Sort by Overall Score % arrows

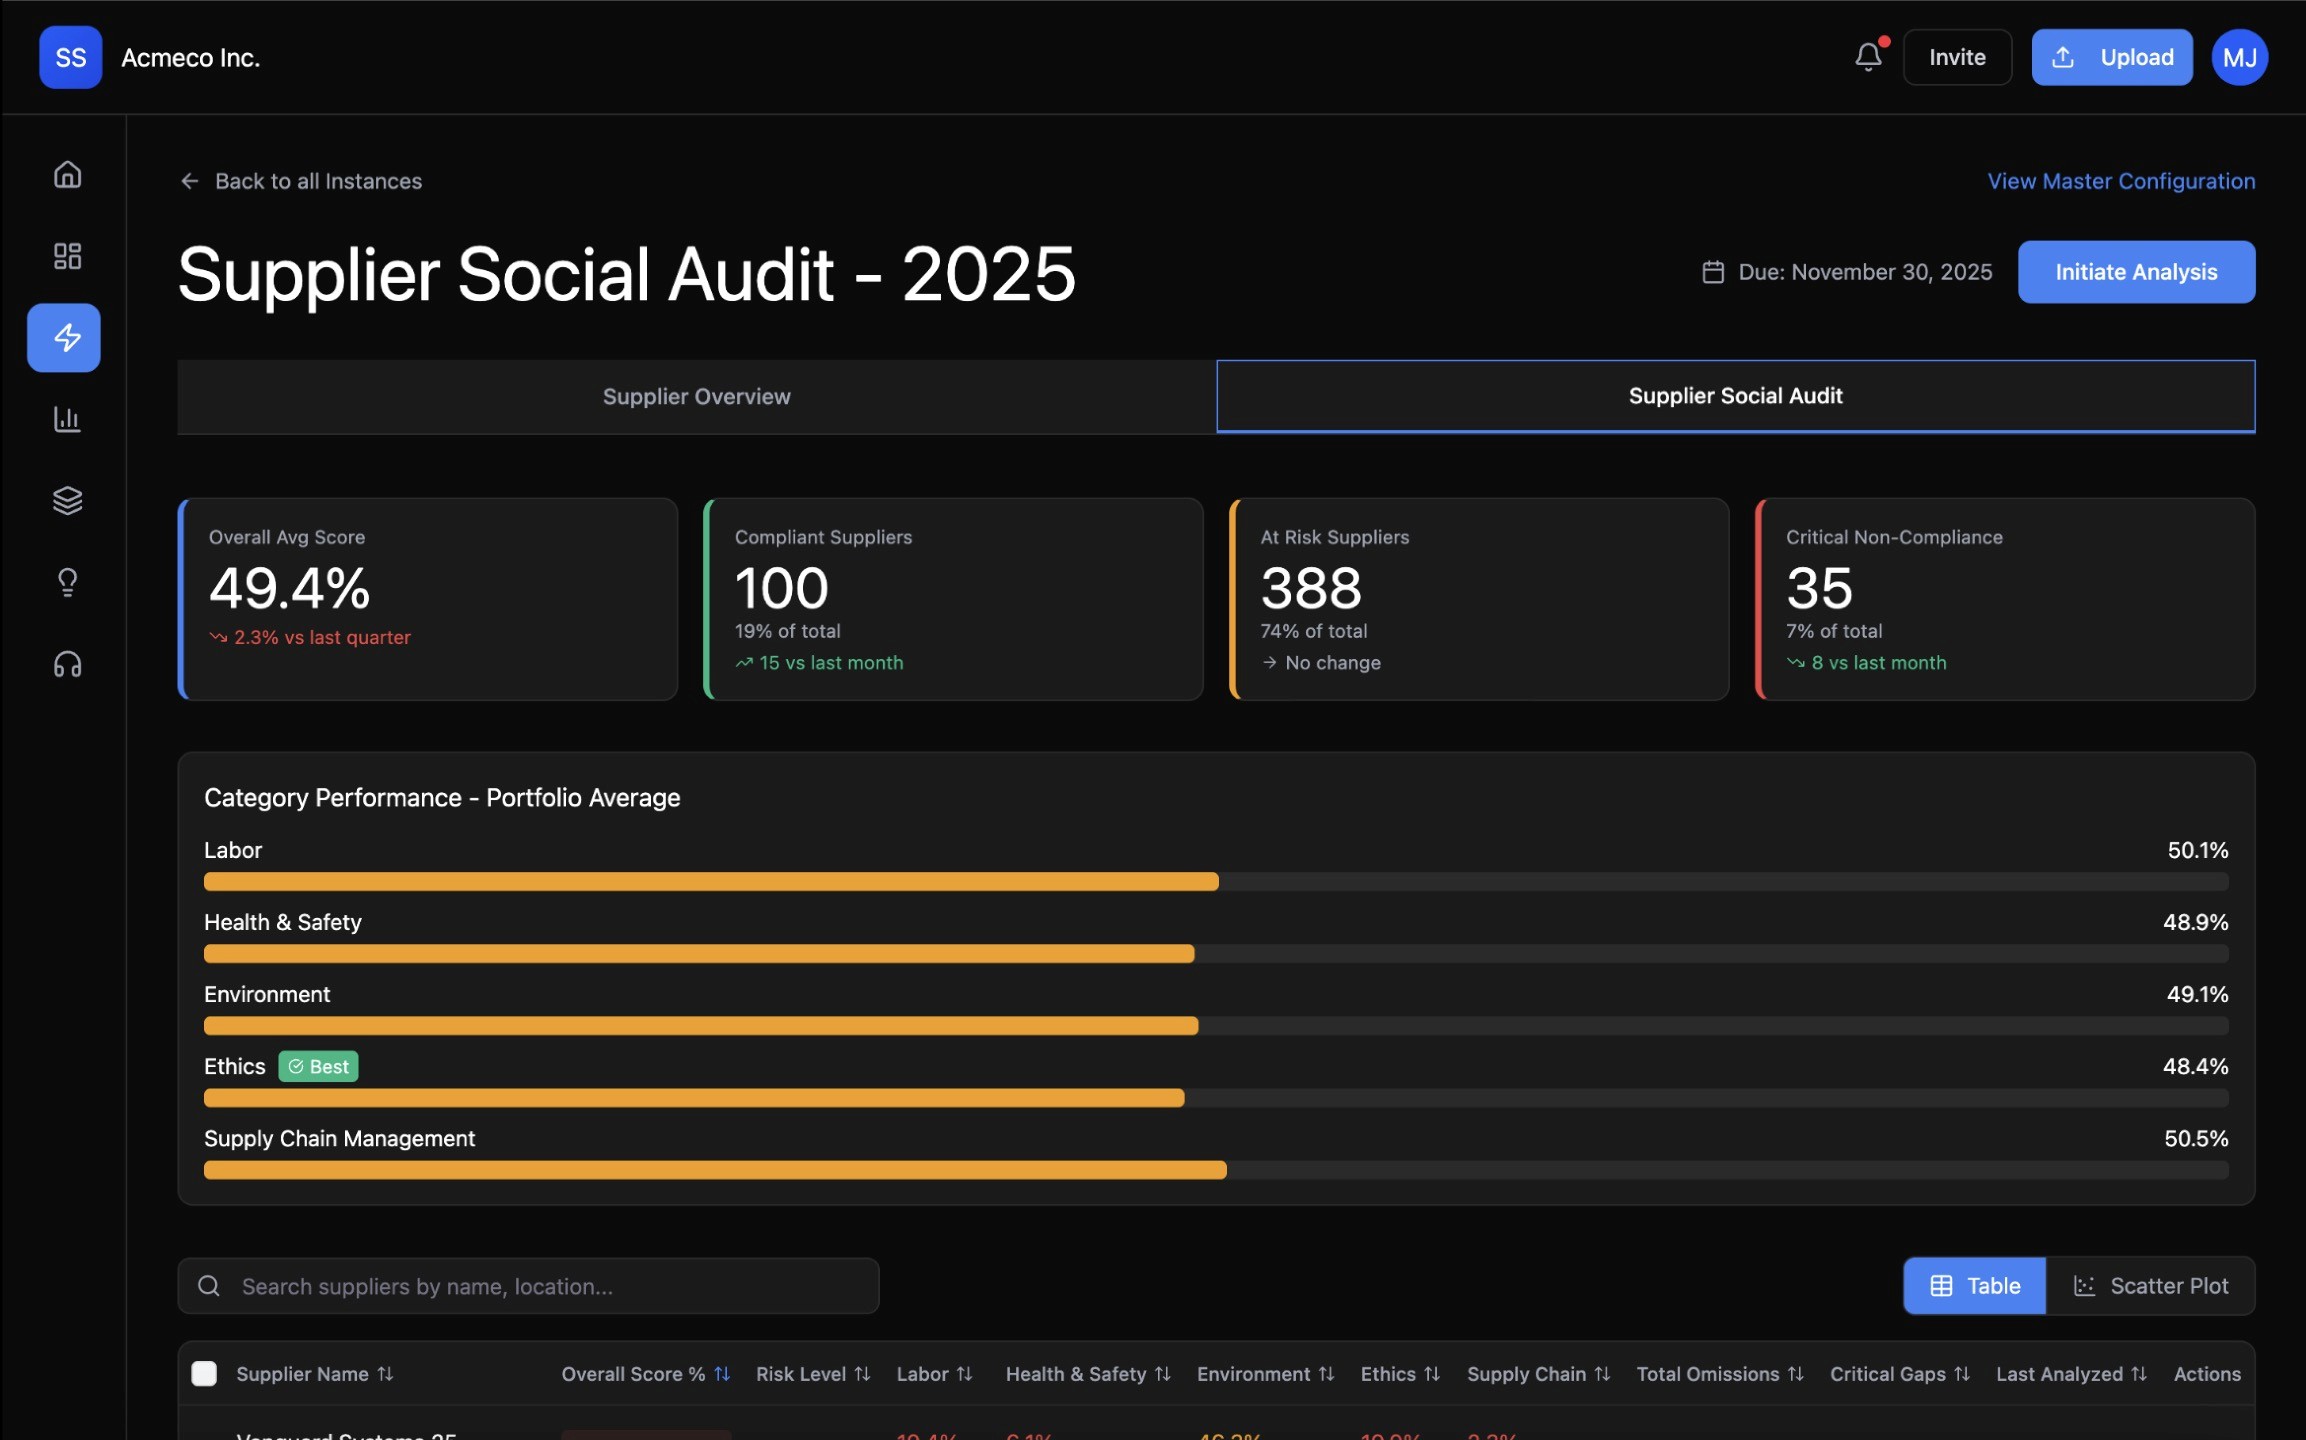point(722,1374)
